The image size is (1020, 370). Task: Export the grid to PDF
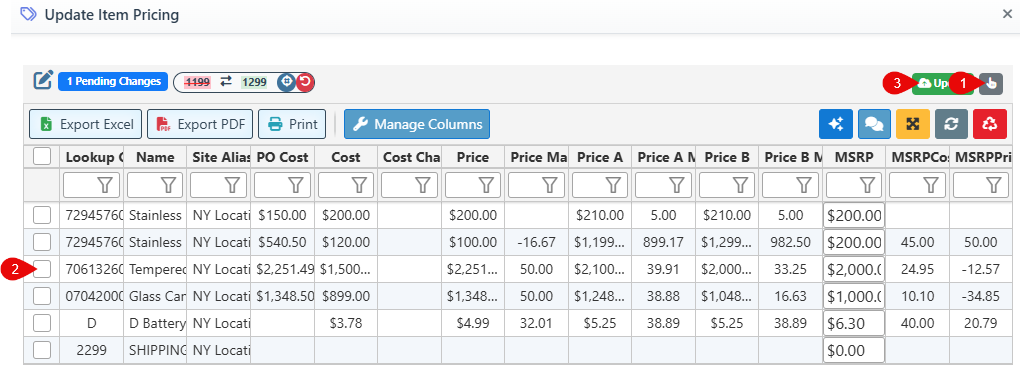(200, 124)
